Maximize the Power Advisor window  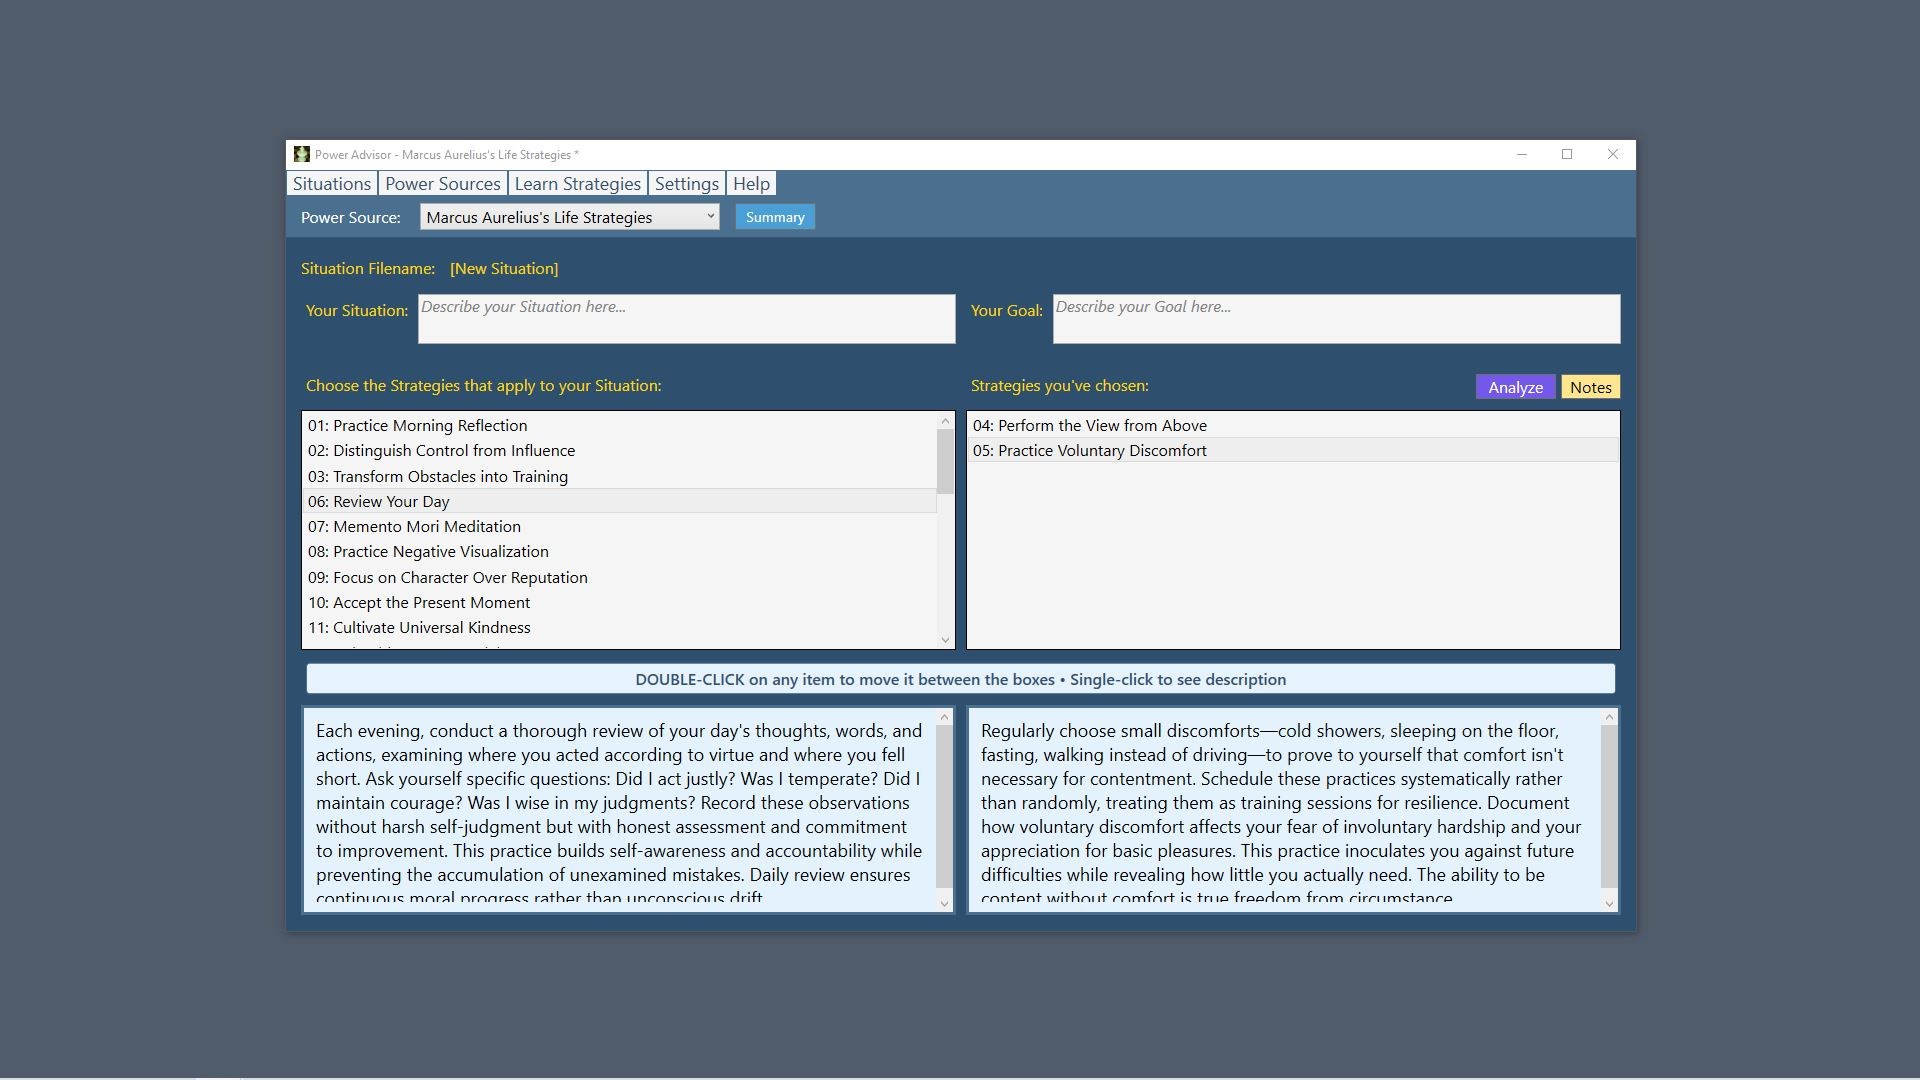click(x=1567, y=154)
